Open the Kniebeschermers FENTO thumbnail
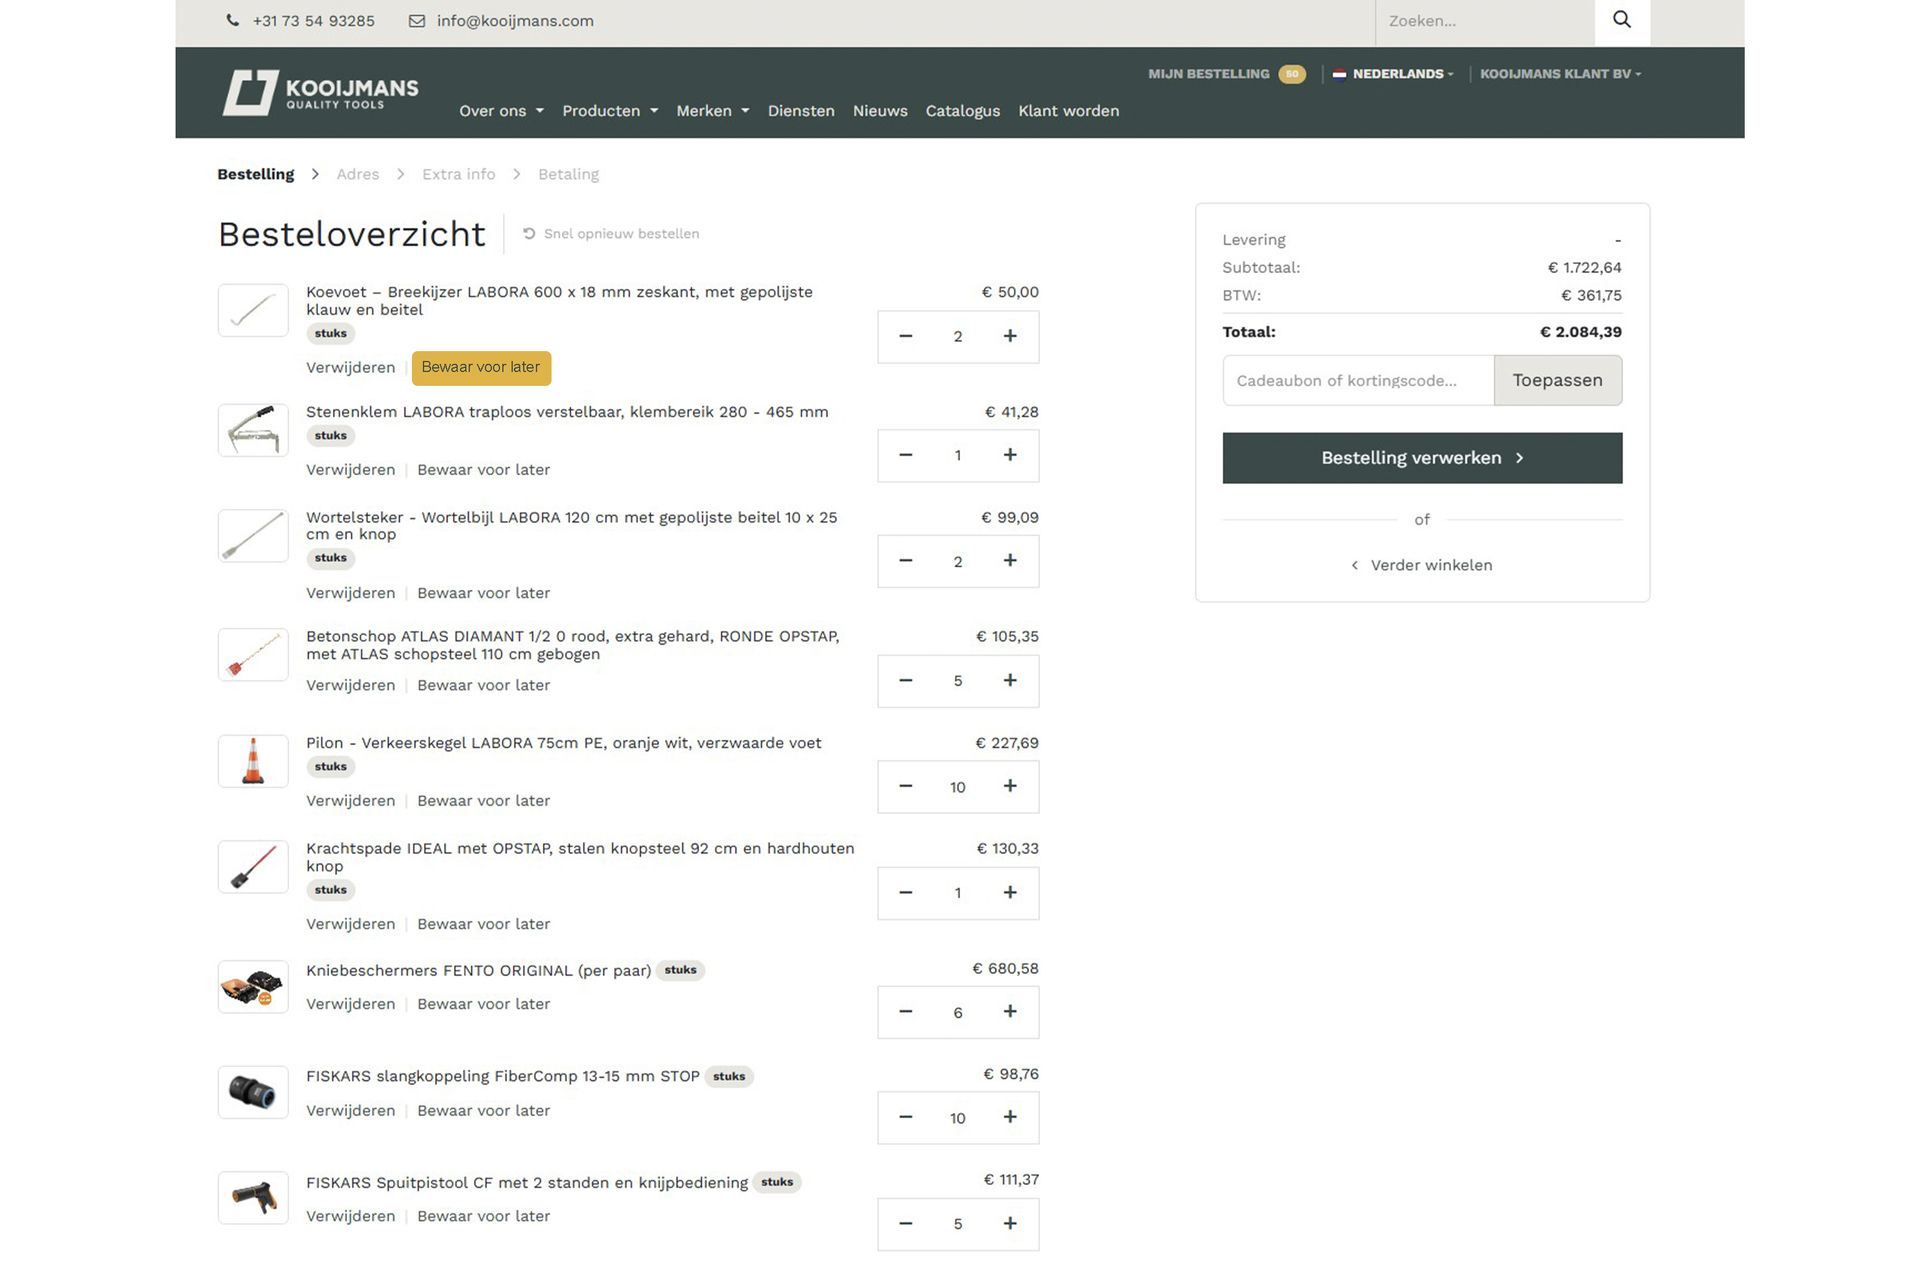Screen dimensions: 1920x1277 [253, 987]
